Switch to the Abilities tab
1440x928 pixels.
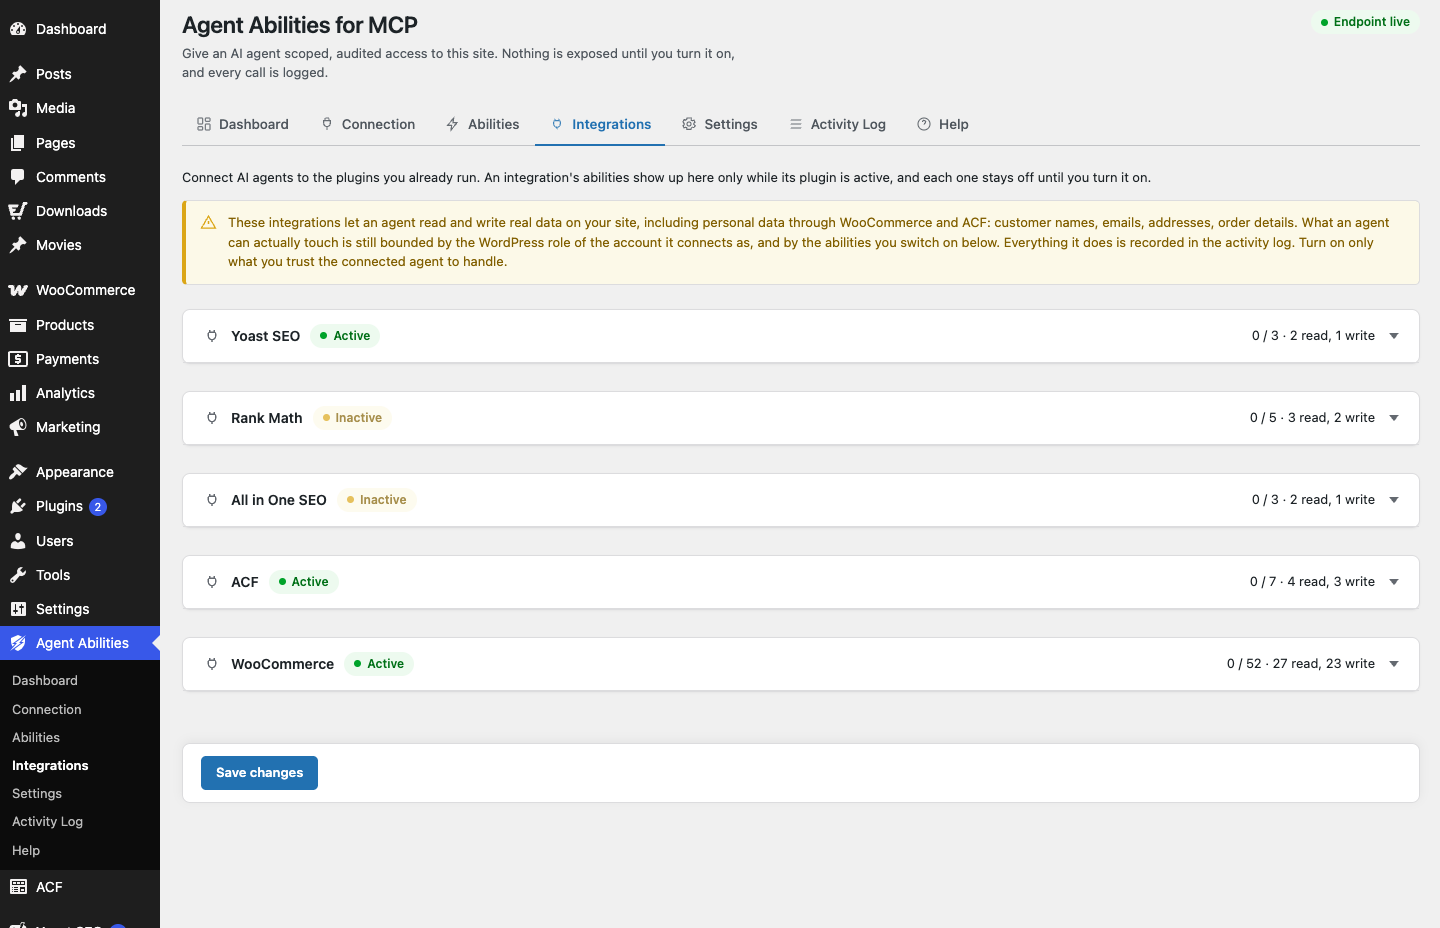pos(482,124)
